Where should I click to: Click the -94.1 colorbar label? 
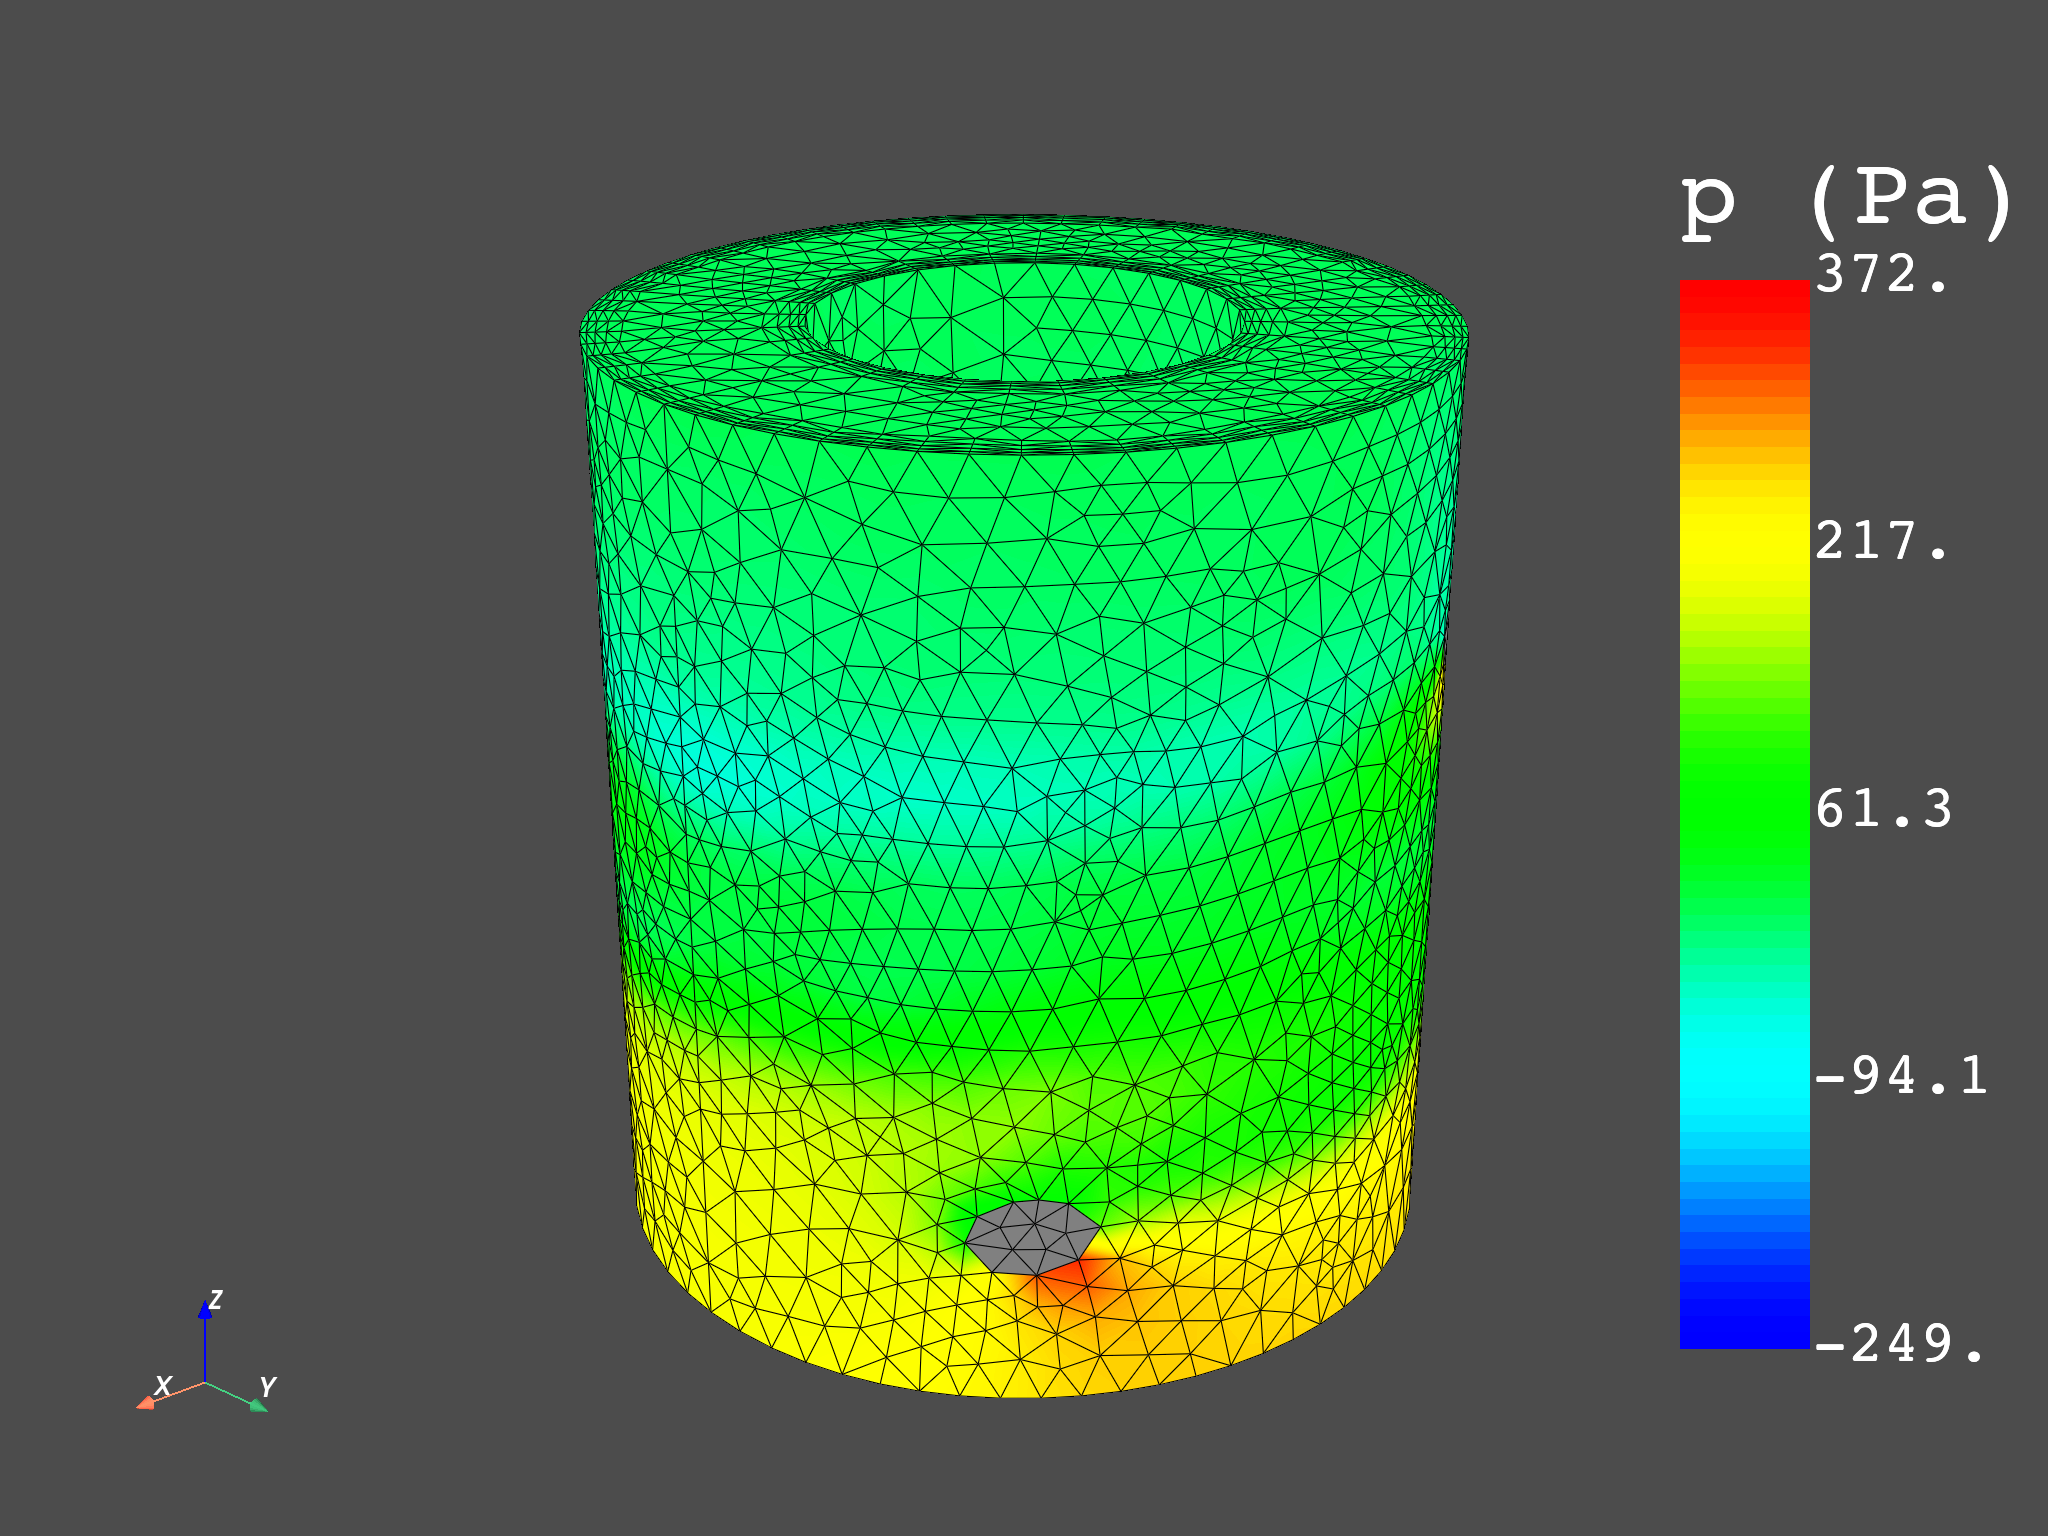click(1901, 1076)
